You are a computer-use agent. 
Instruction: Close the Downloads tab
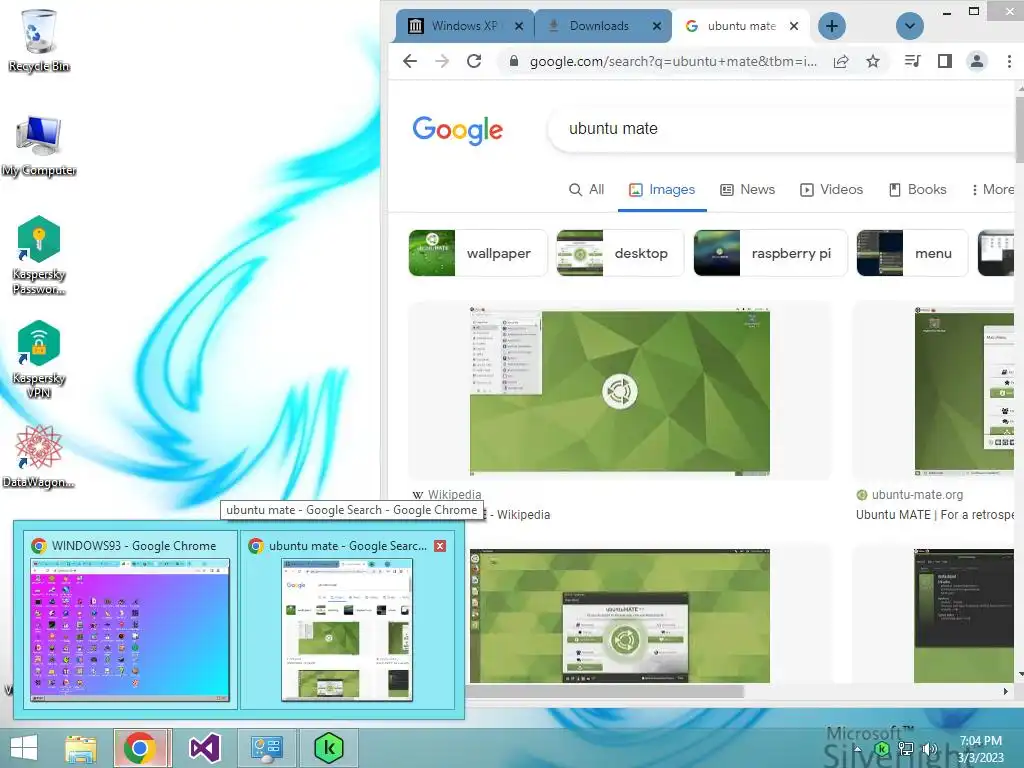(656, 26)
